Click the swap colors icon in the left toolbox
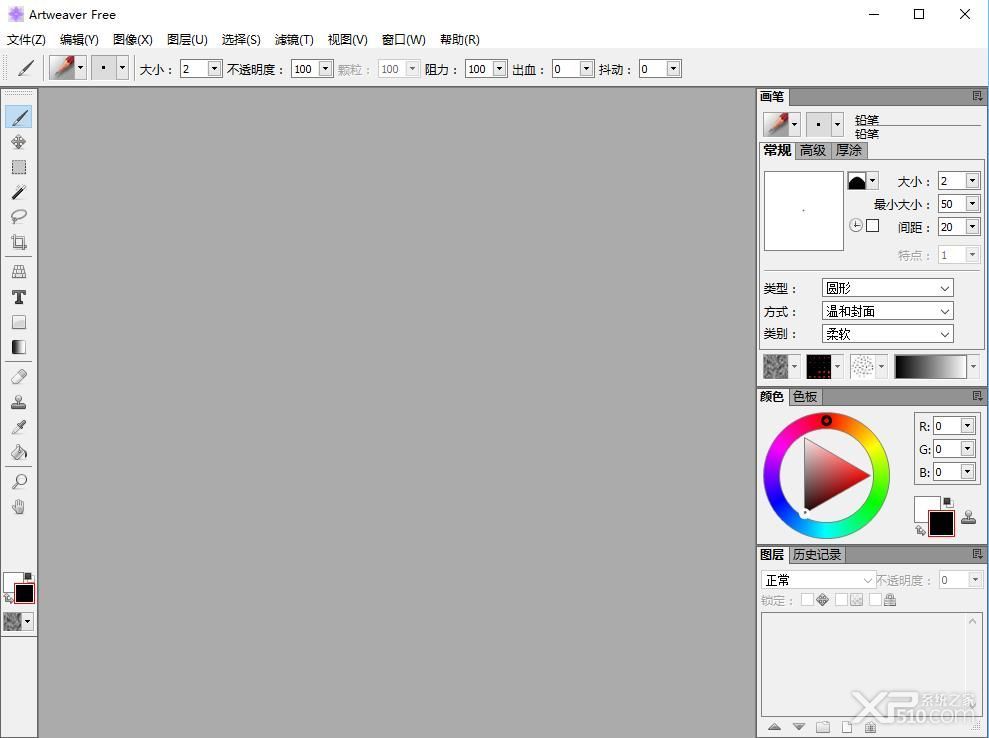The image size is (989, 738). click(8, 597)
